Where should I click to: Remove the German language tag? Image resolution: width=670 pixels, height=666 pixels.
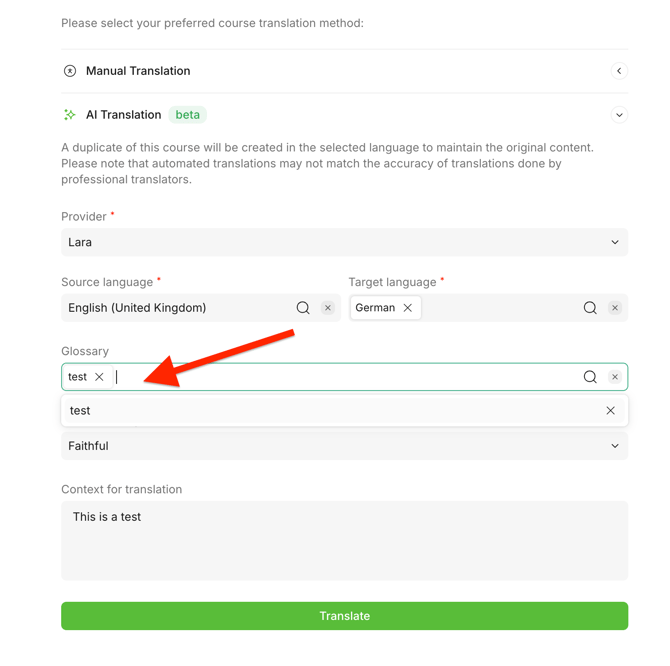click(x=408, y=308)
